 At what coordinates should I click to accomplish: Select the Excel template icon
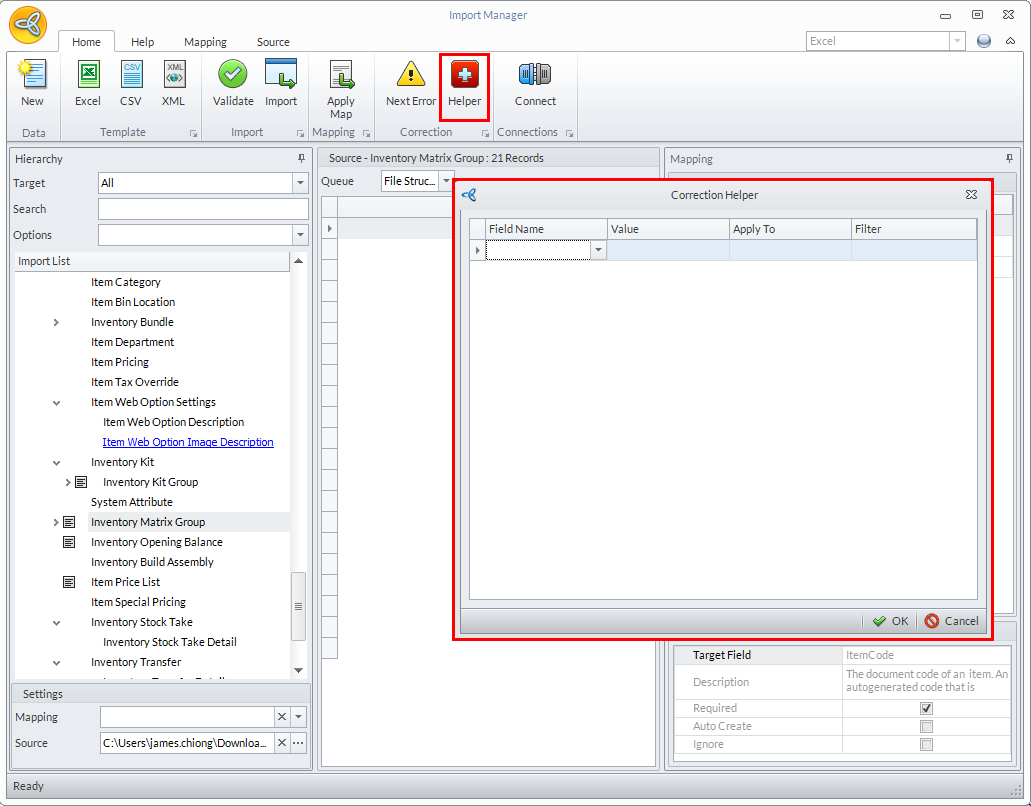coord(88,83)
